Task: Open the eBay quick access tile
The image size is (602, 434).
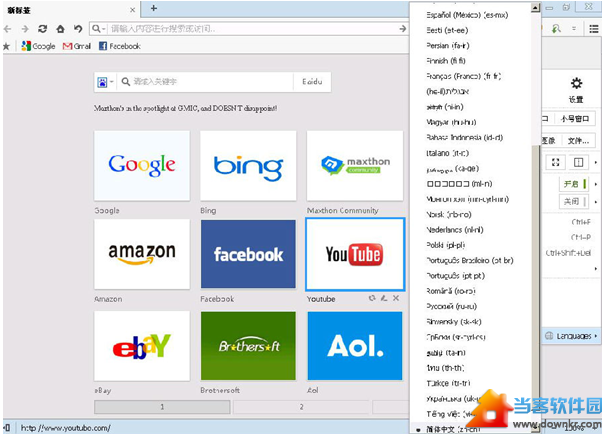Action: [x=142, y=346]
